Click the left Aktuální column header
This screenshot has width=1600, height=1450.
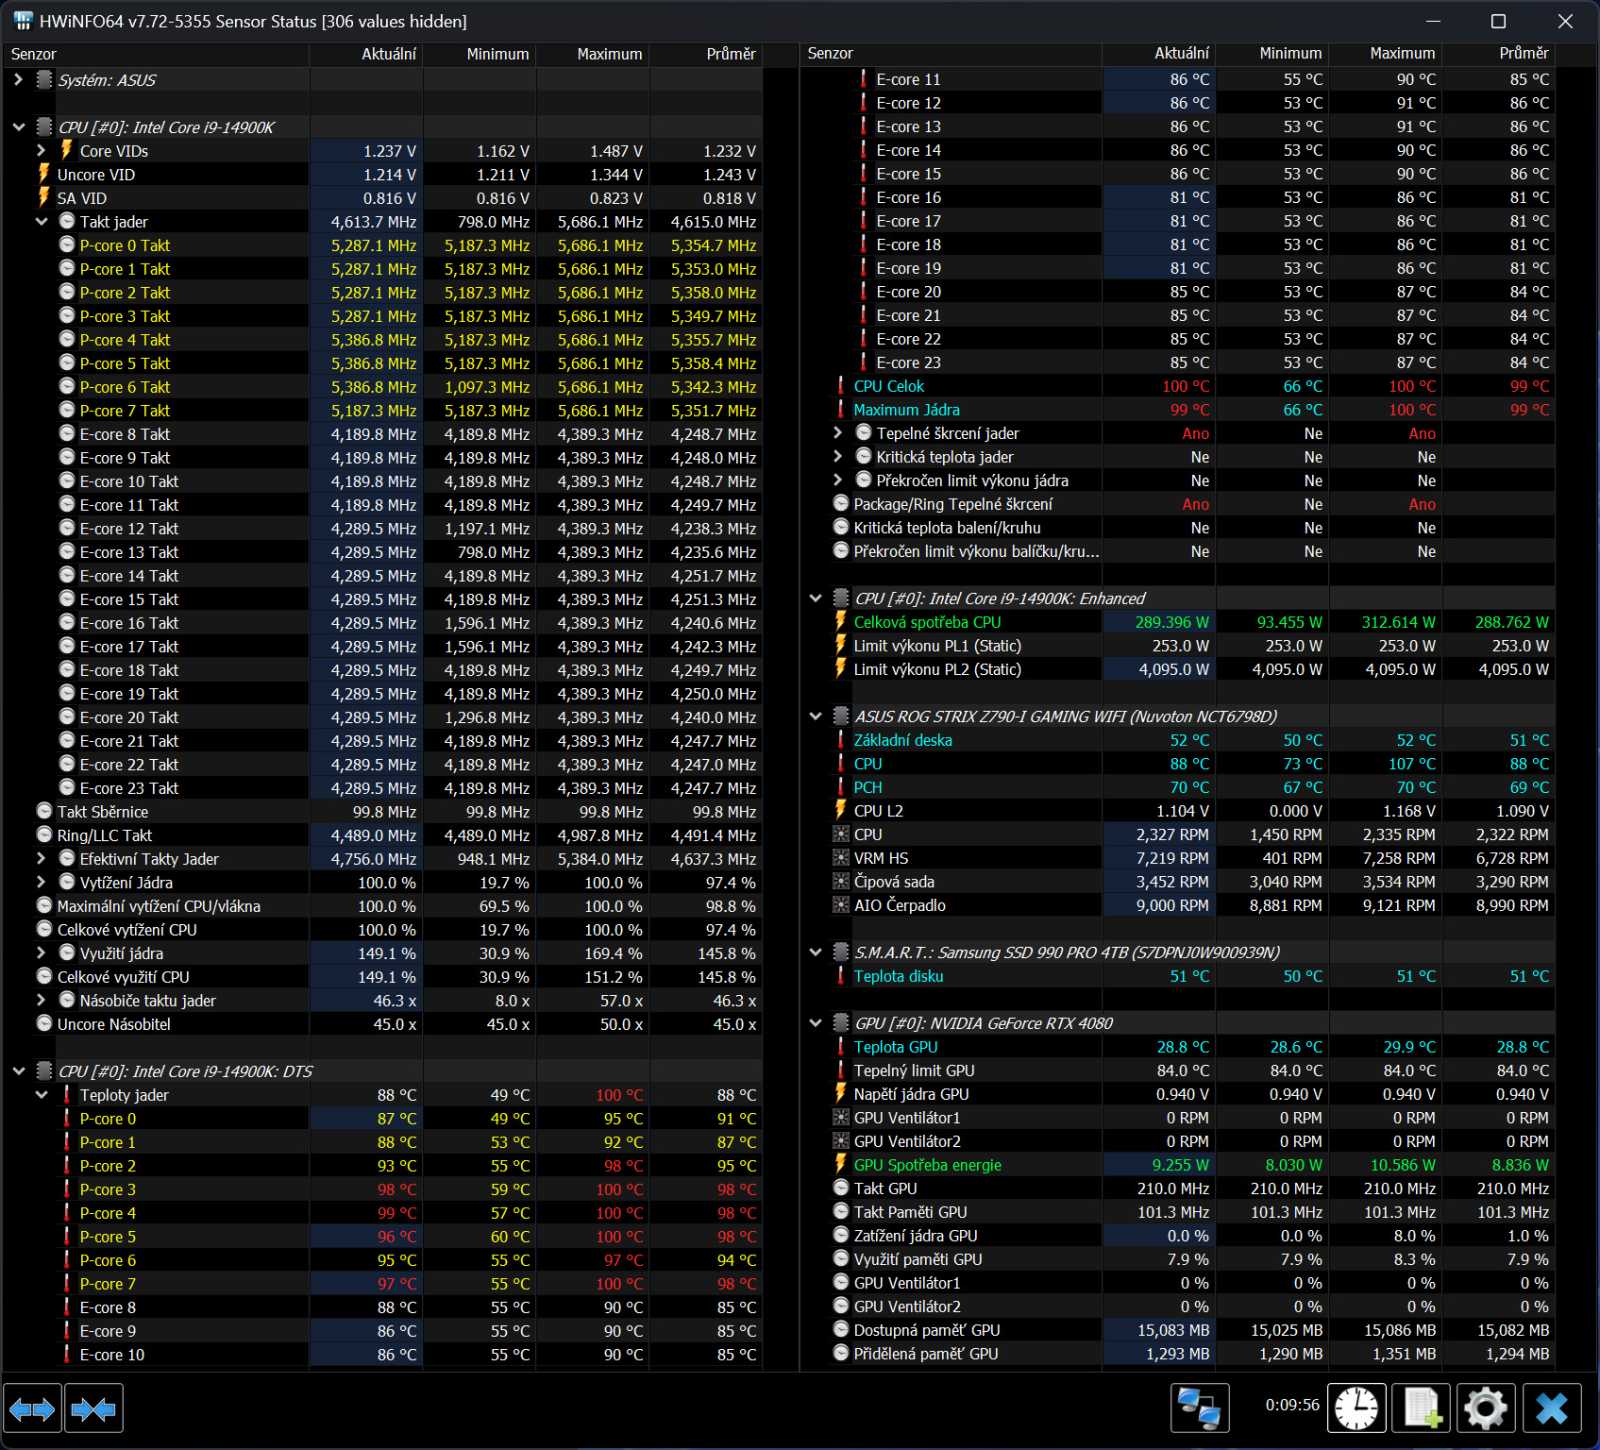[366, 54]
